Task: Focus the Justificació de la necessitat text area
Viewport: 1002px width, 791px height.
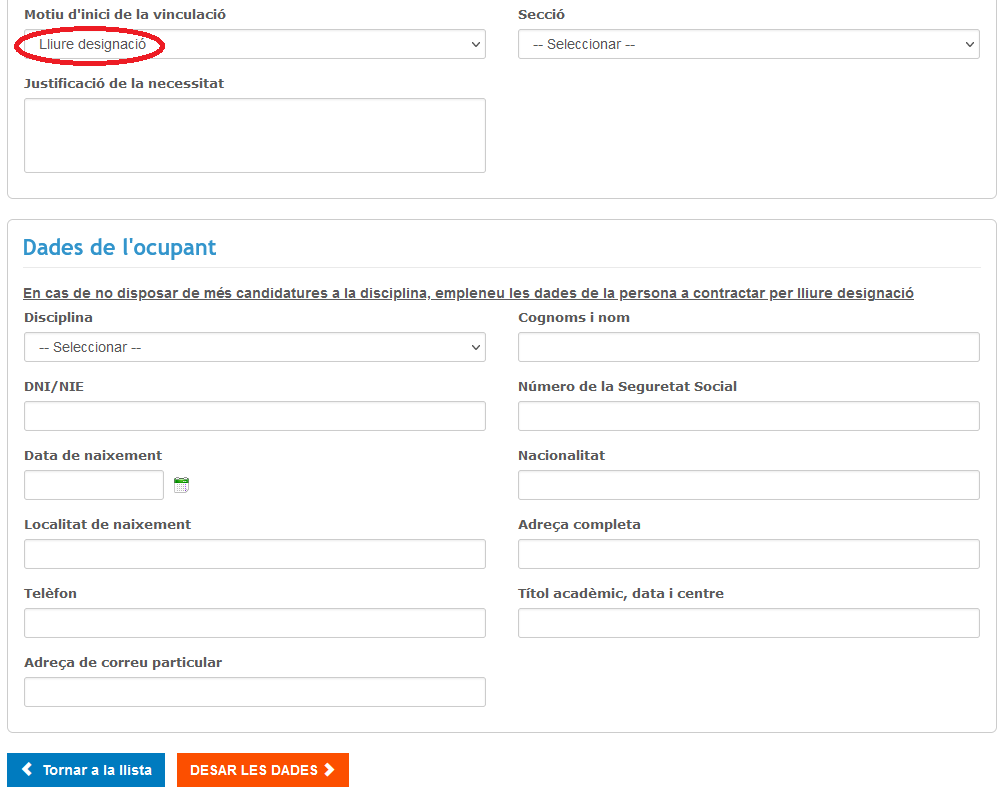Action: click(254, 135)
